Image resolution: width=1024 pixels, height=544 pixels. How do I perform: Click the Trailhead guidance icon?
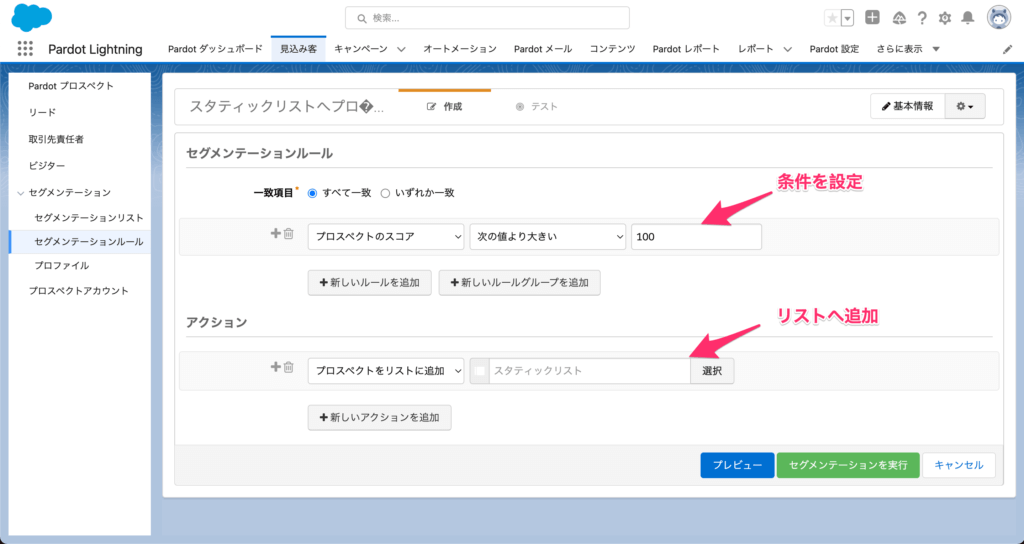tap(899, 18)
